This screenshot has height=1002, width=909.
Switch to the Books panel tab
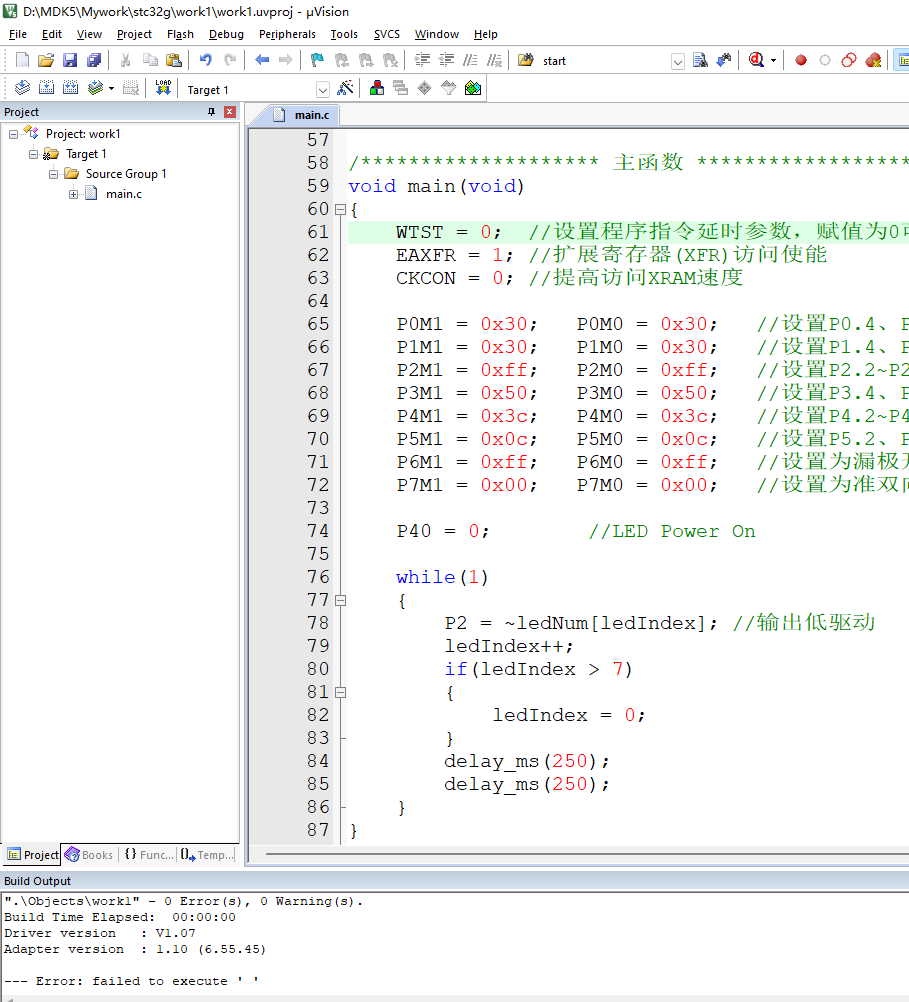click(89, 855)
